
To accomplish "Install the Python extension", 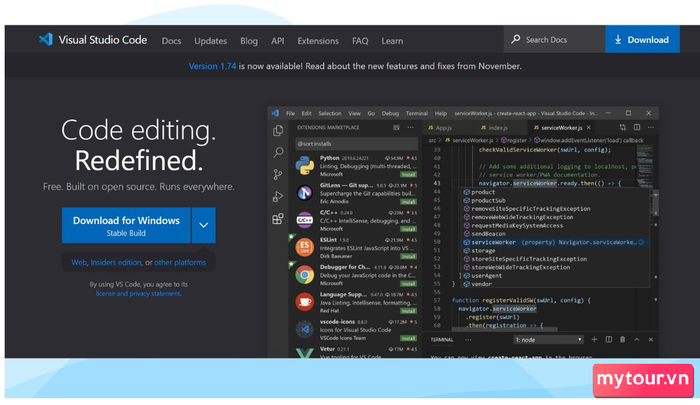I will point(408,174).
